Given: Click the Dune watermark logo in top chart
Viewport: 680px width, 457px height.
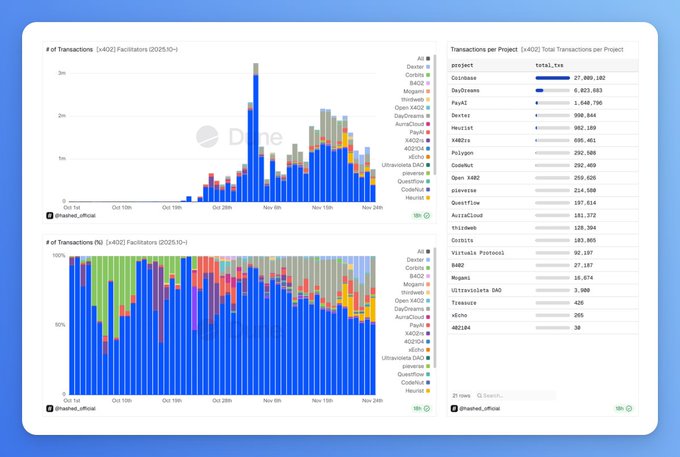Looking at the screenshot, I should pos(208,136).
